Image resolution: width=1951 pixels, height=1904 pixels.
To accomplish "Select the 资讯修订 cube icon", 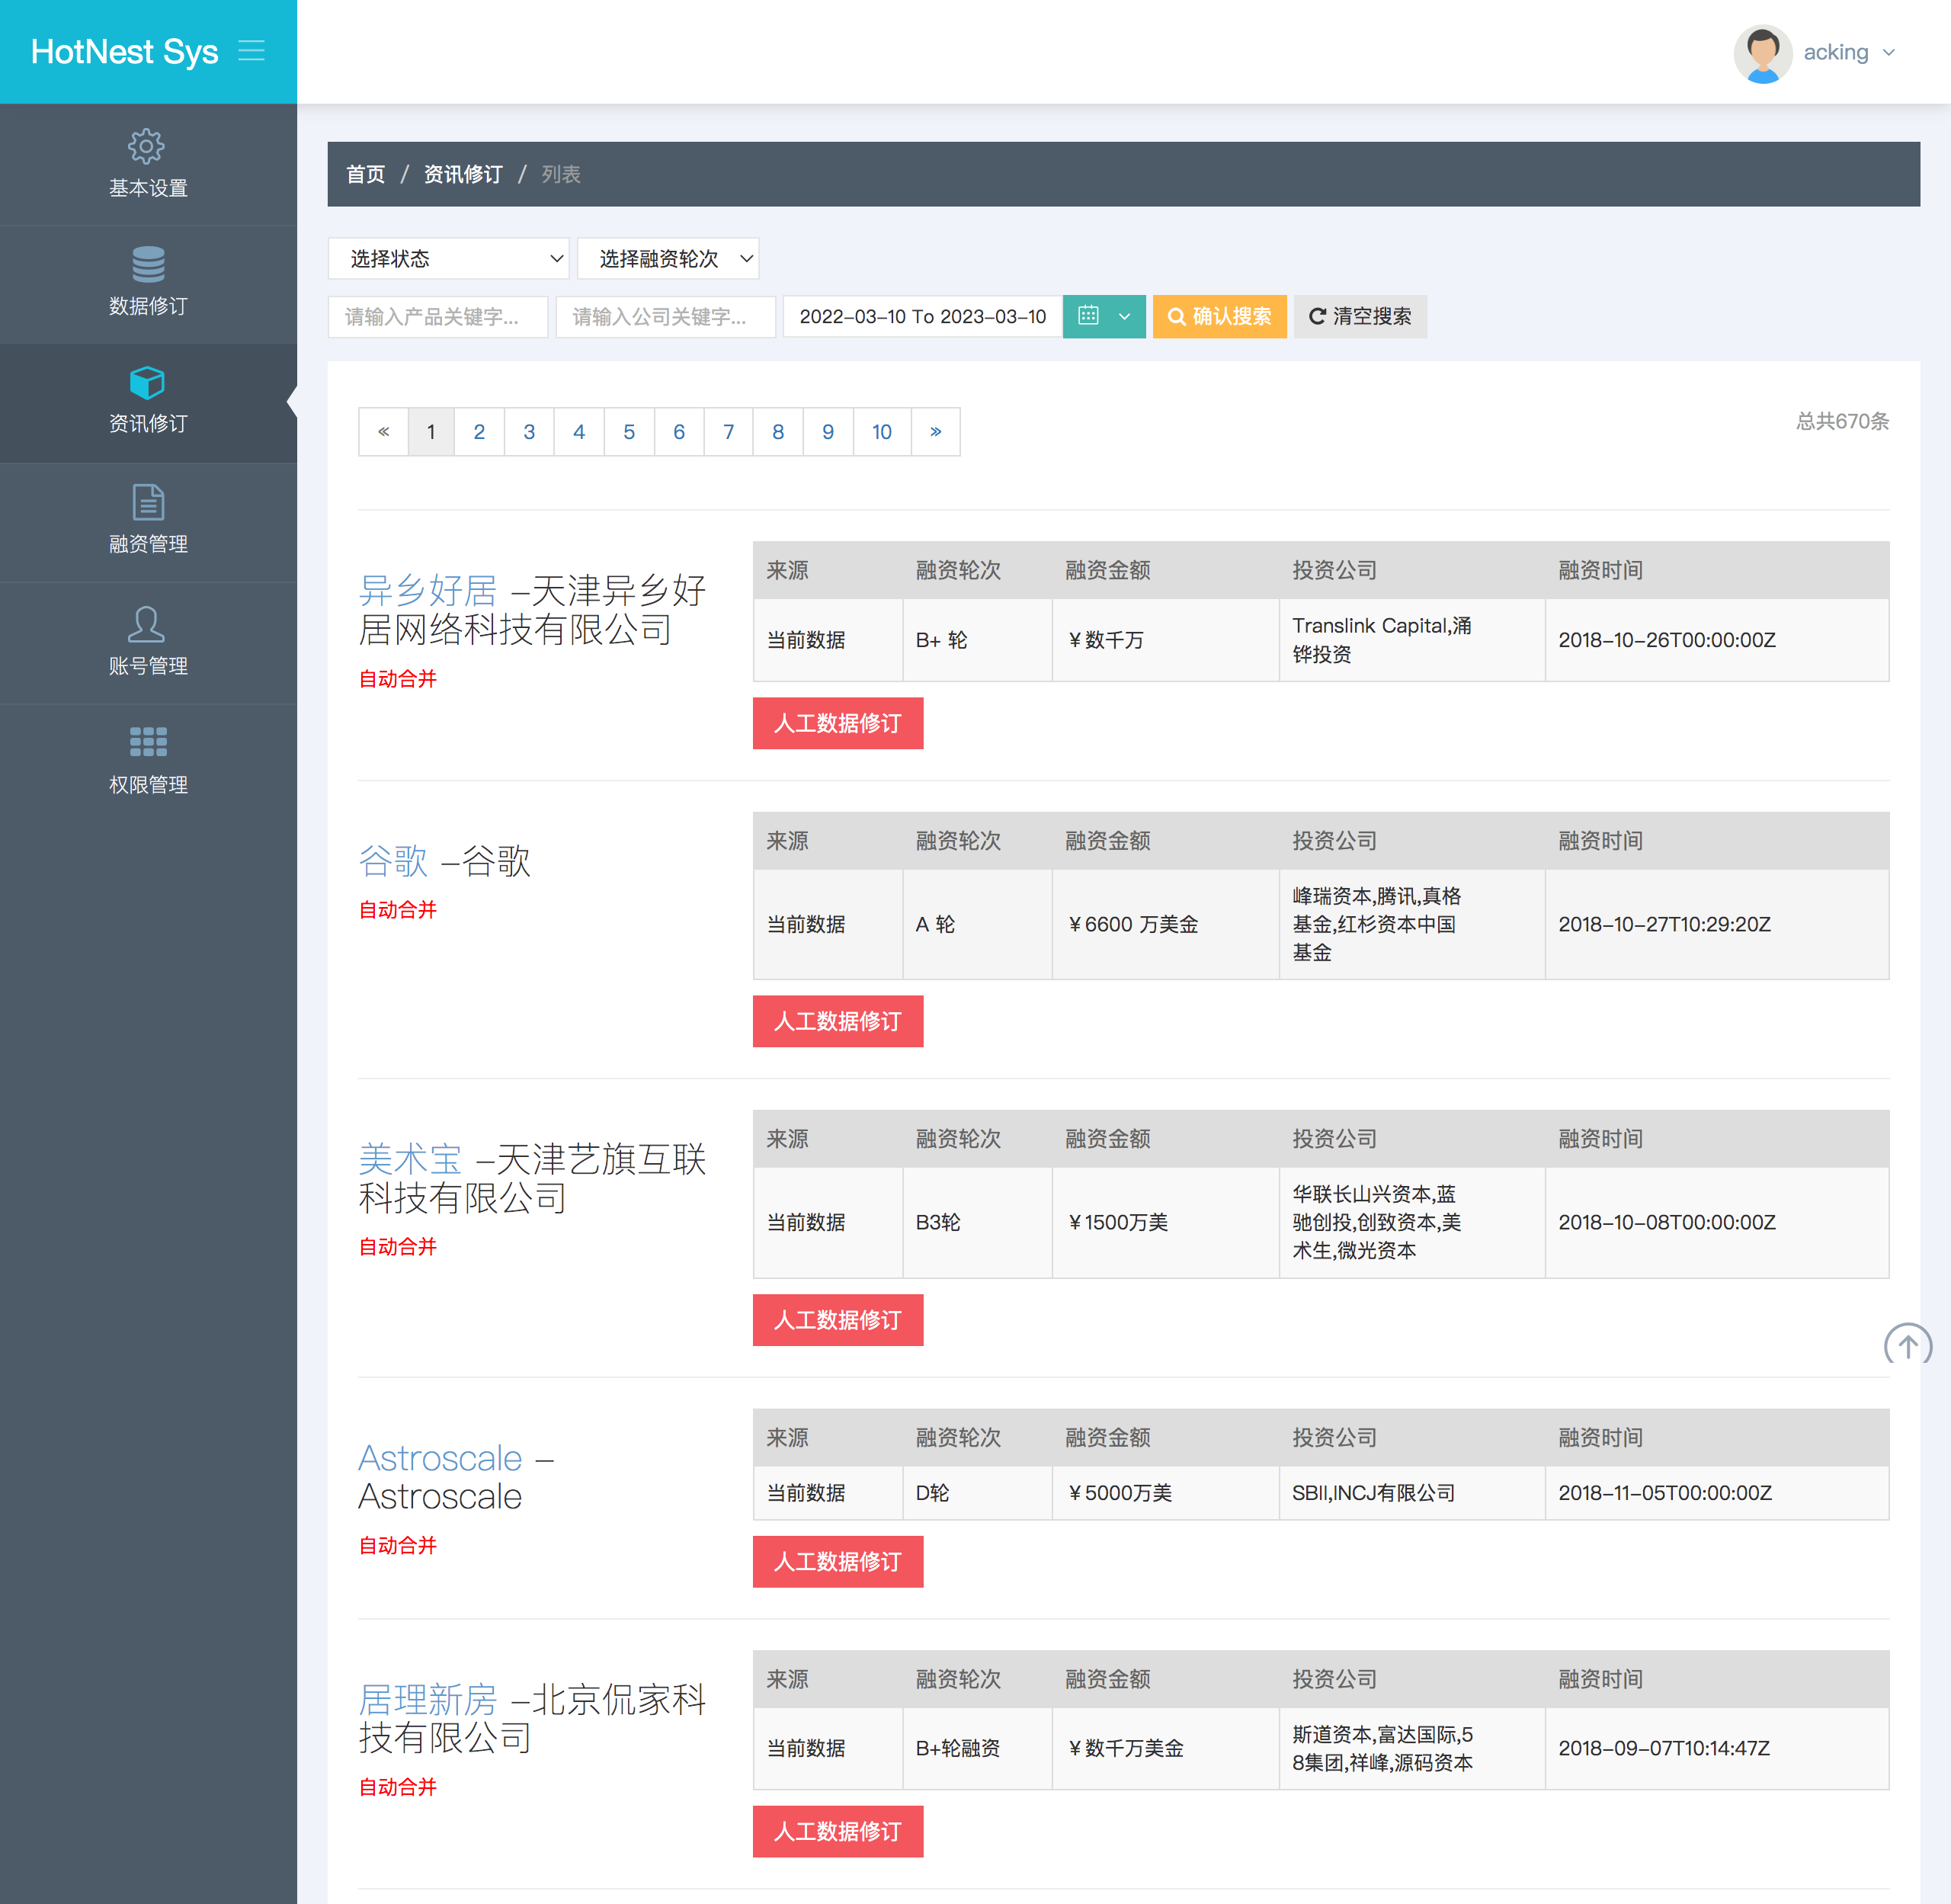I will tap(147, 383).
